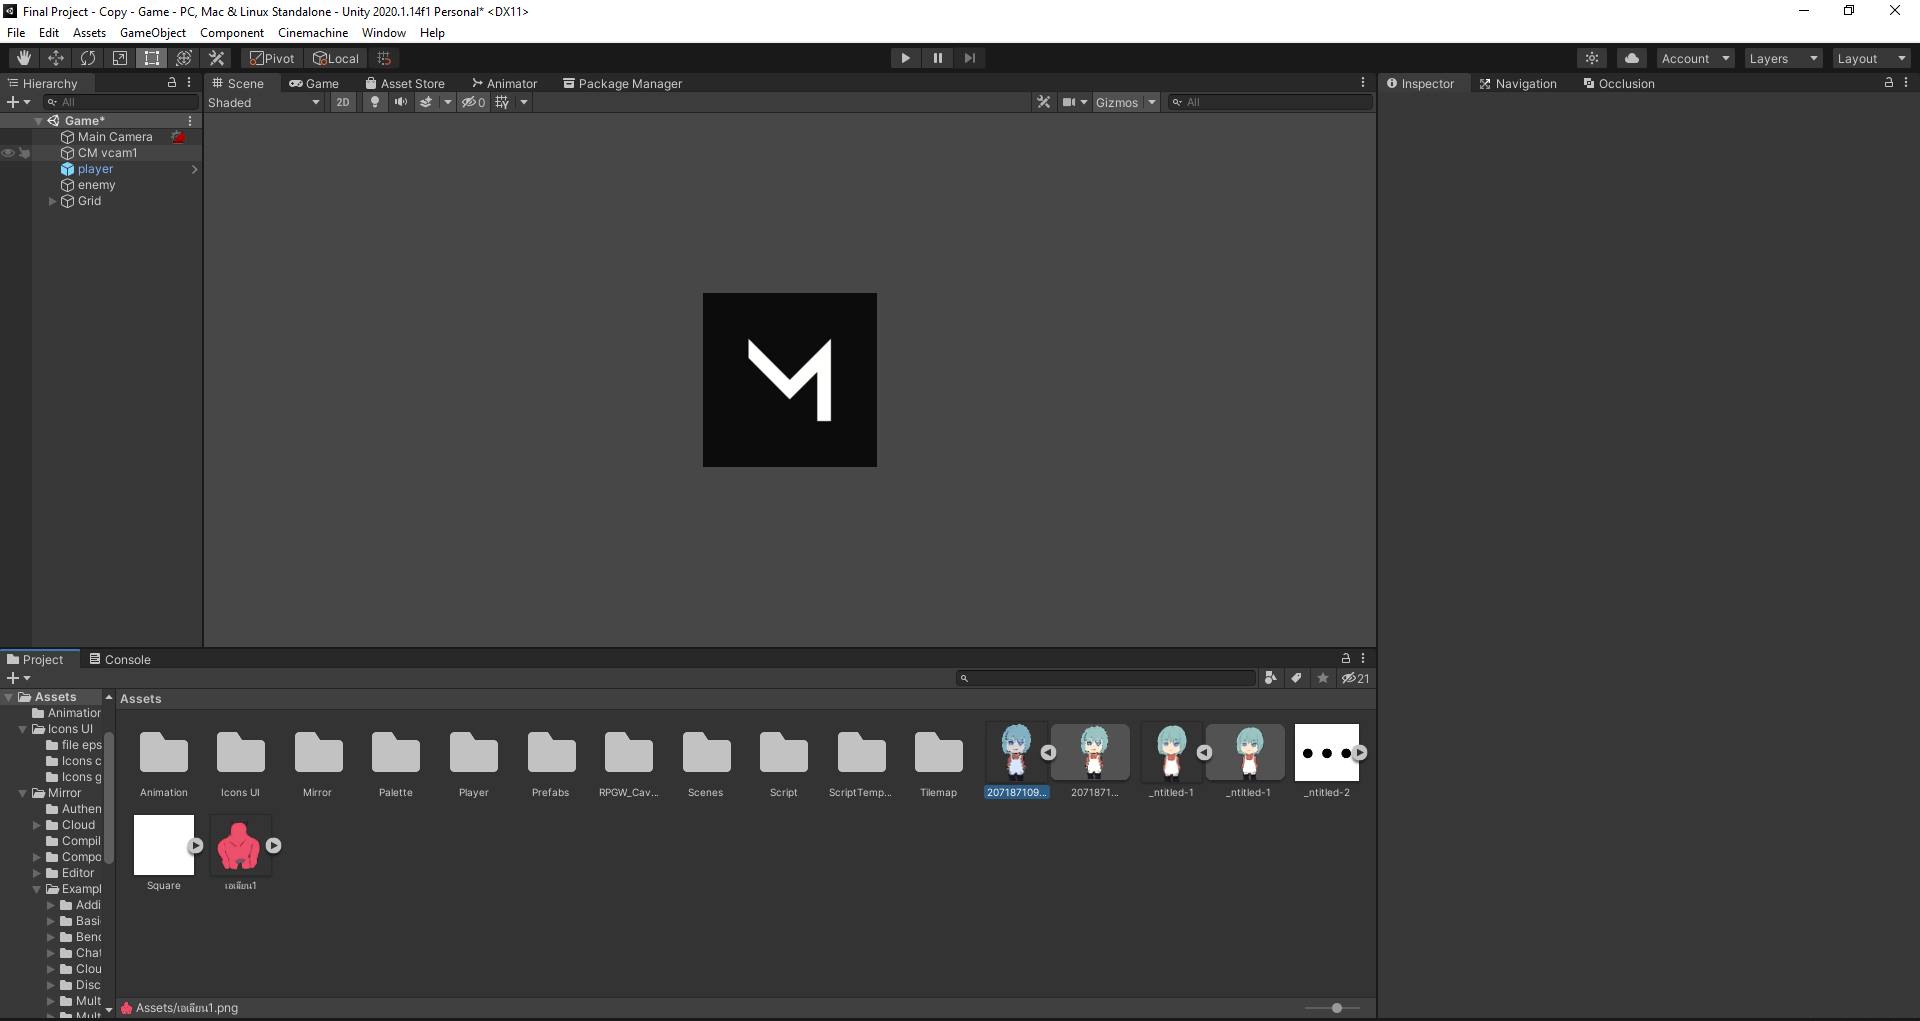Start Play mode

[x=905, y=58]
